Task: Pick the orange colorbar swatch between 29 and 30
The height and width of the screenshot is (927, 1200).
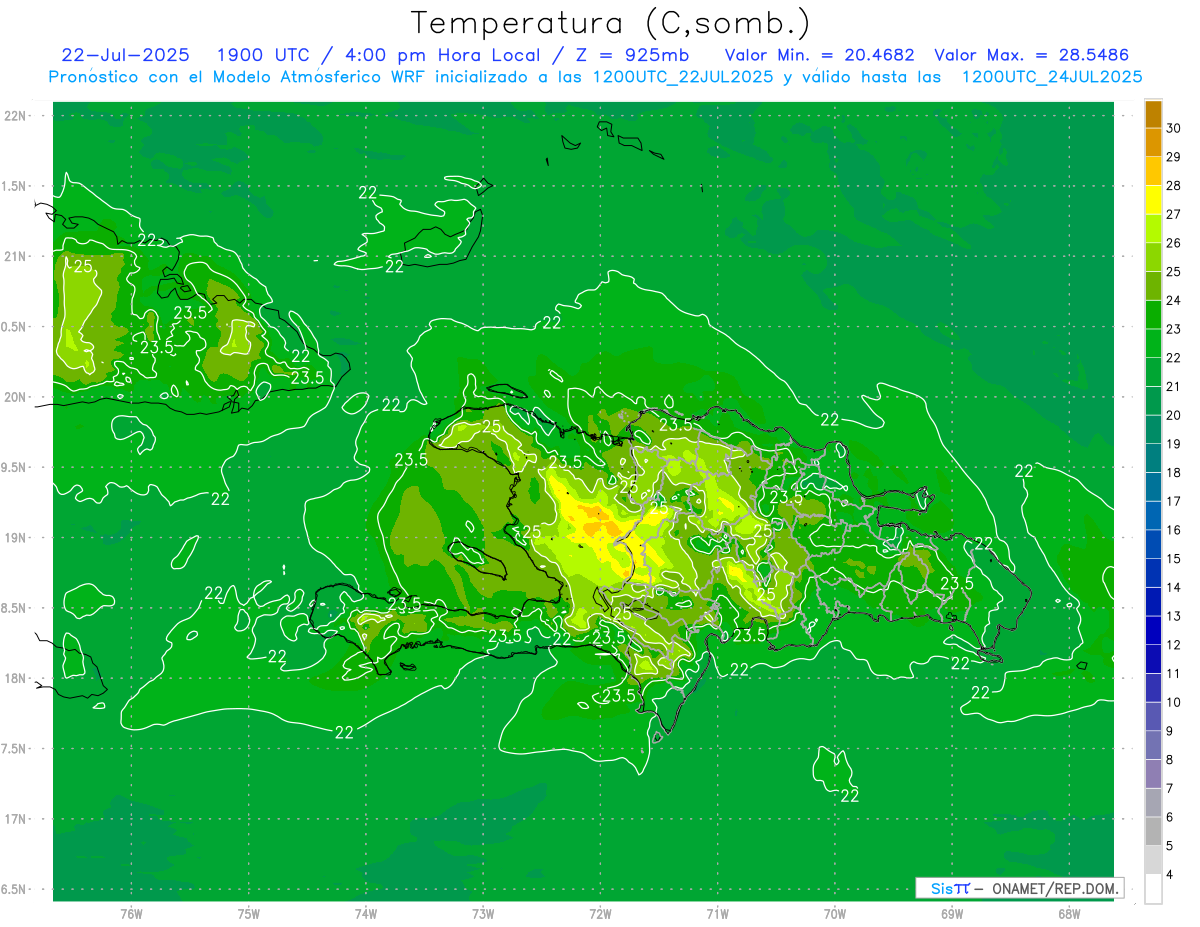Action: [1153, 142]
